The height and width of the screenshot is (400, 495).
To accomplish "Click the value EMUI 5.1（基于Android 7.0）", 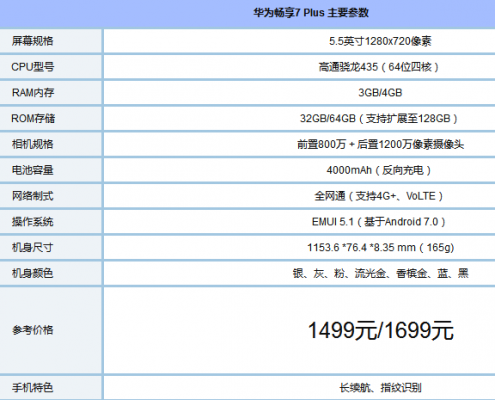I will (379, 222).
